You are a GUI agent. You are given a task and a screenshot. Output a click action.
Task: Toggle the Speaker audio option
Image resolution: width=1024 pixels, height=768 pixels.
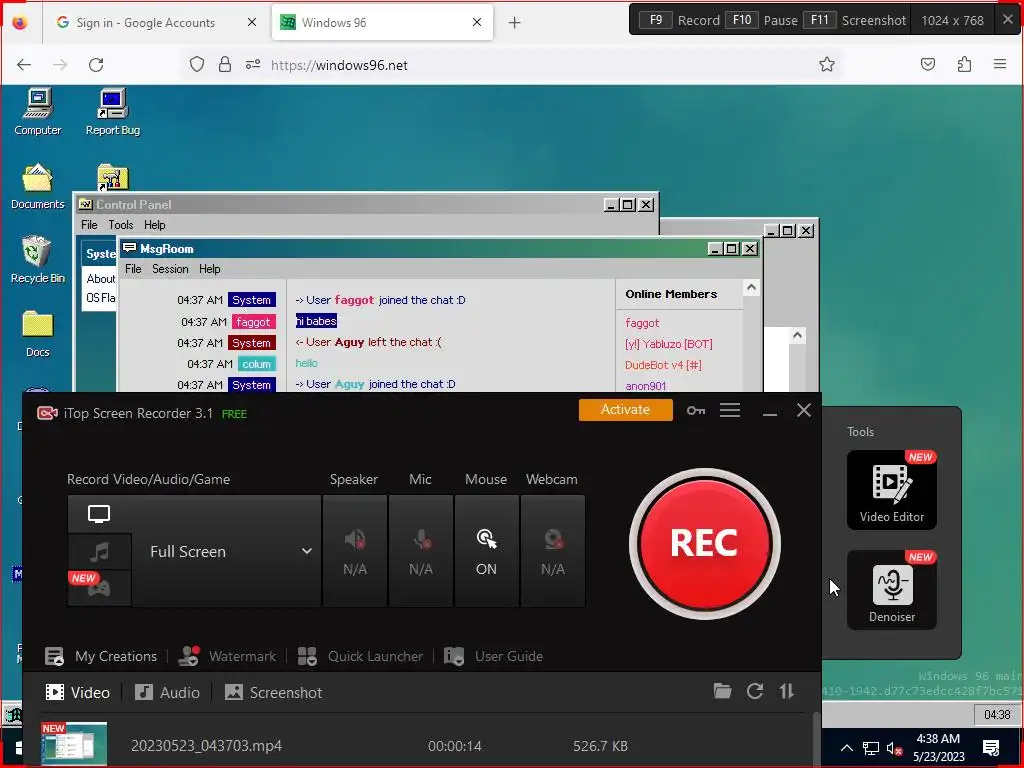coord(355,551)
